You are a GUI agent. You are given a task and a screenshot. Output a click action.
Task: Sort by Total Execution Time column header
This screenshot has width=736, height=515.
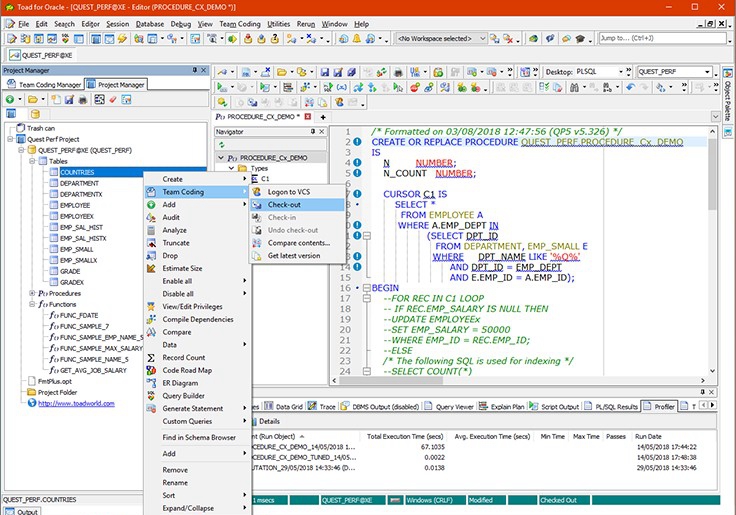point(405,436)
